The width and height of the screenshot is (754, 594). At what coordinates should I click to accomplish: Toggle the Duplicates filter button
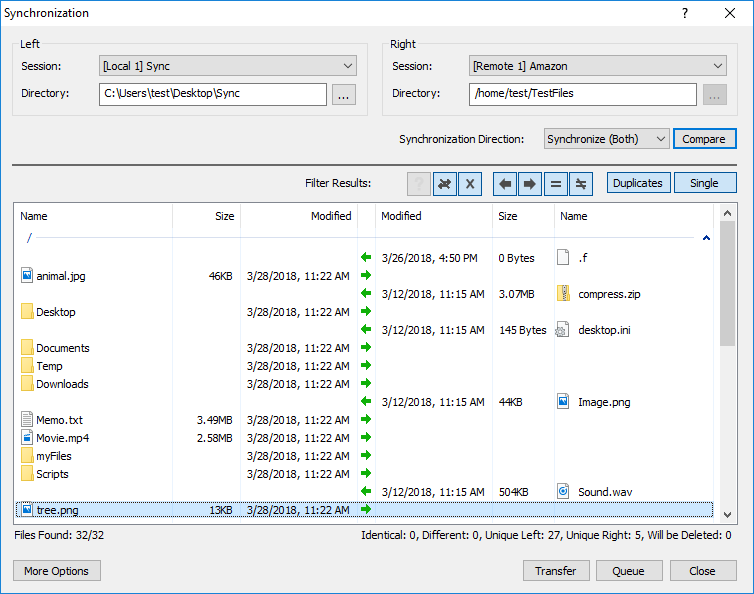click(638, 183)
